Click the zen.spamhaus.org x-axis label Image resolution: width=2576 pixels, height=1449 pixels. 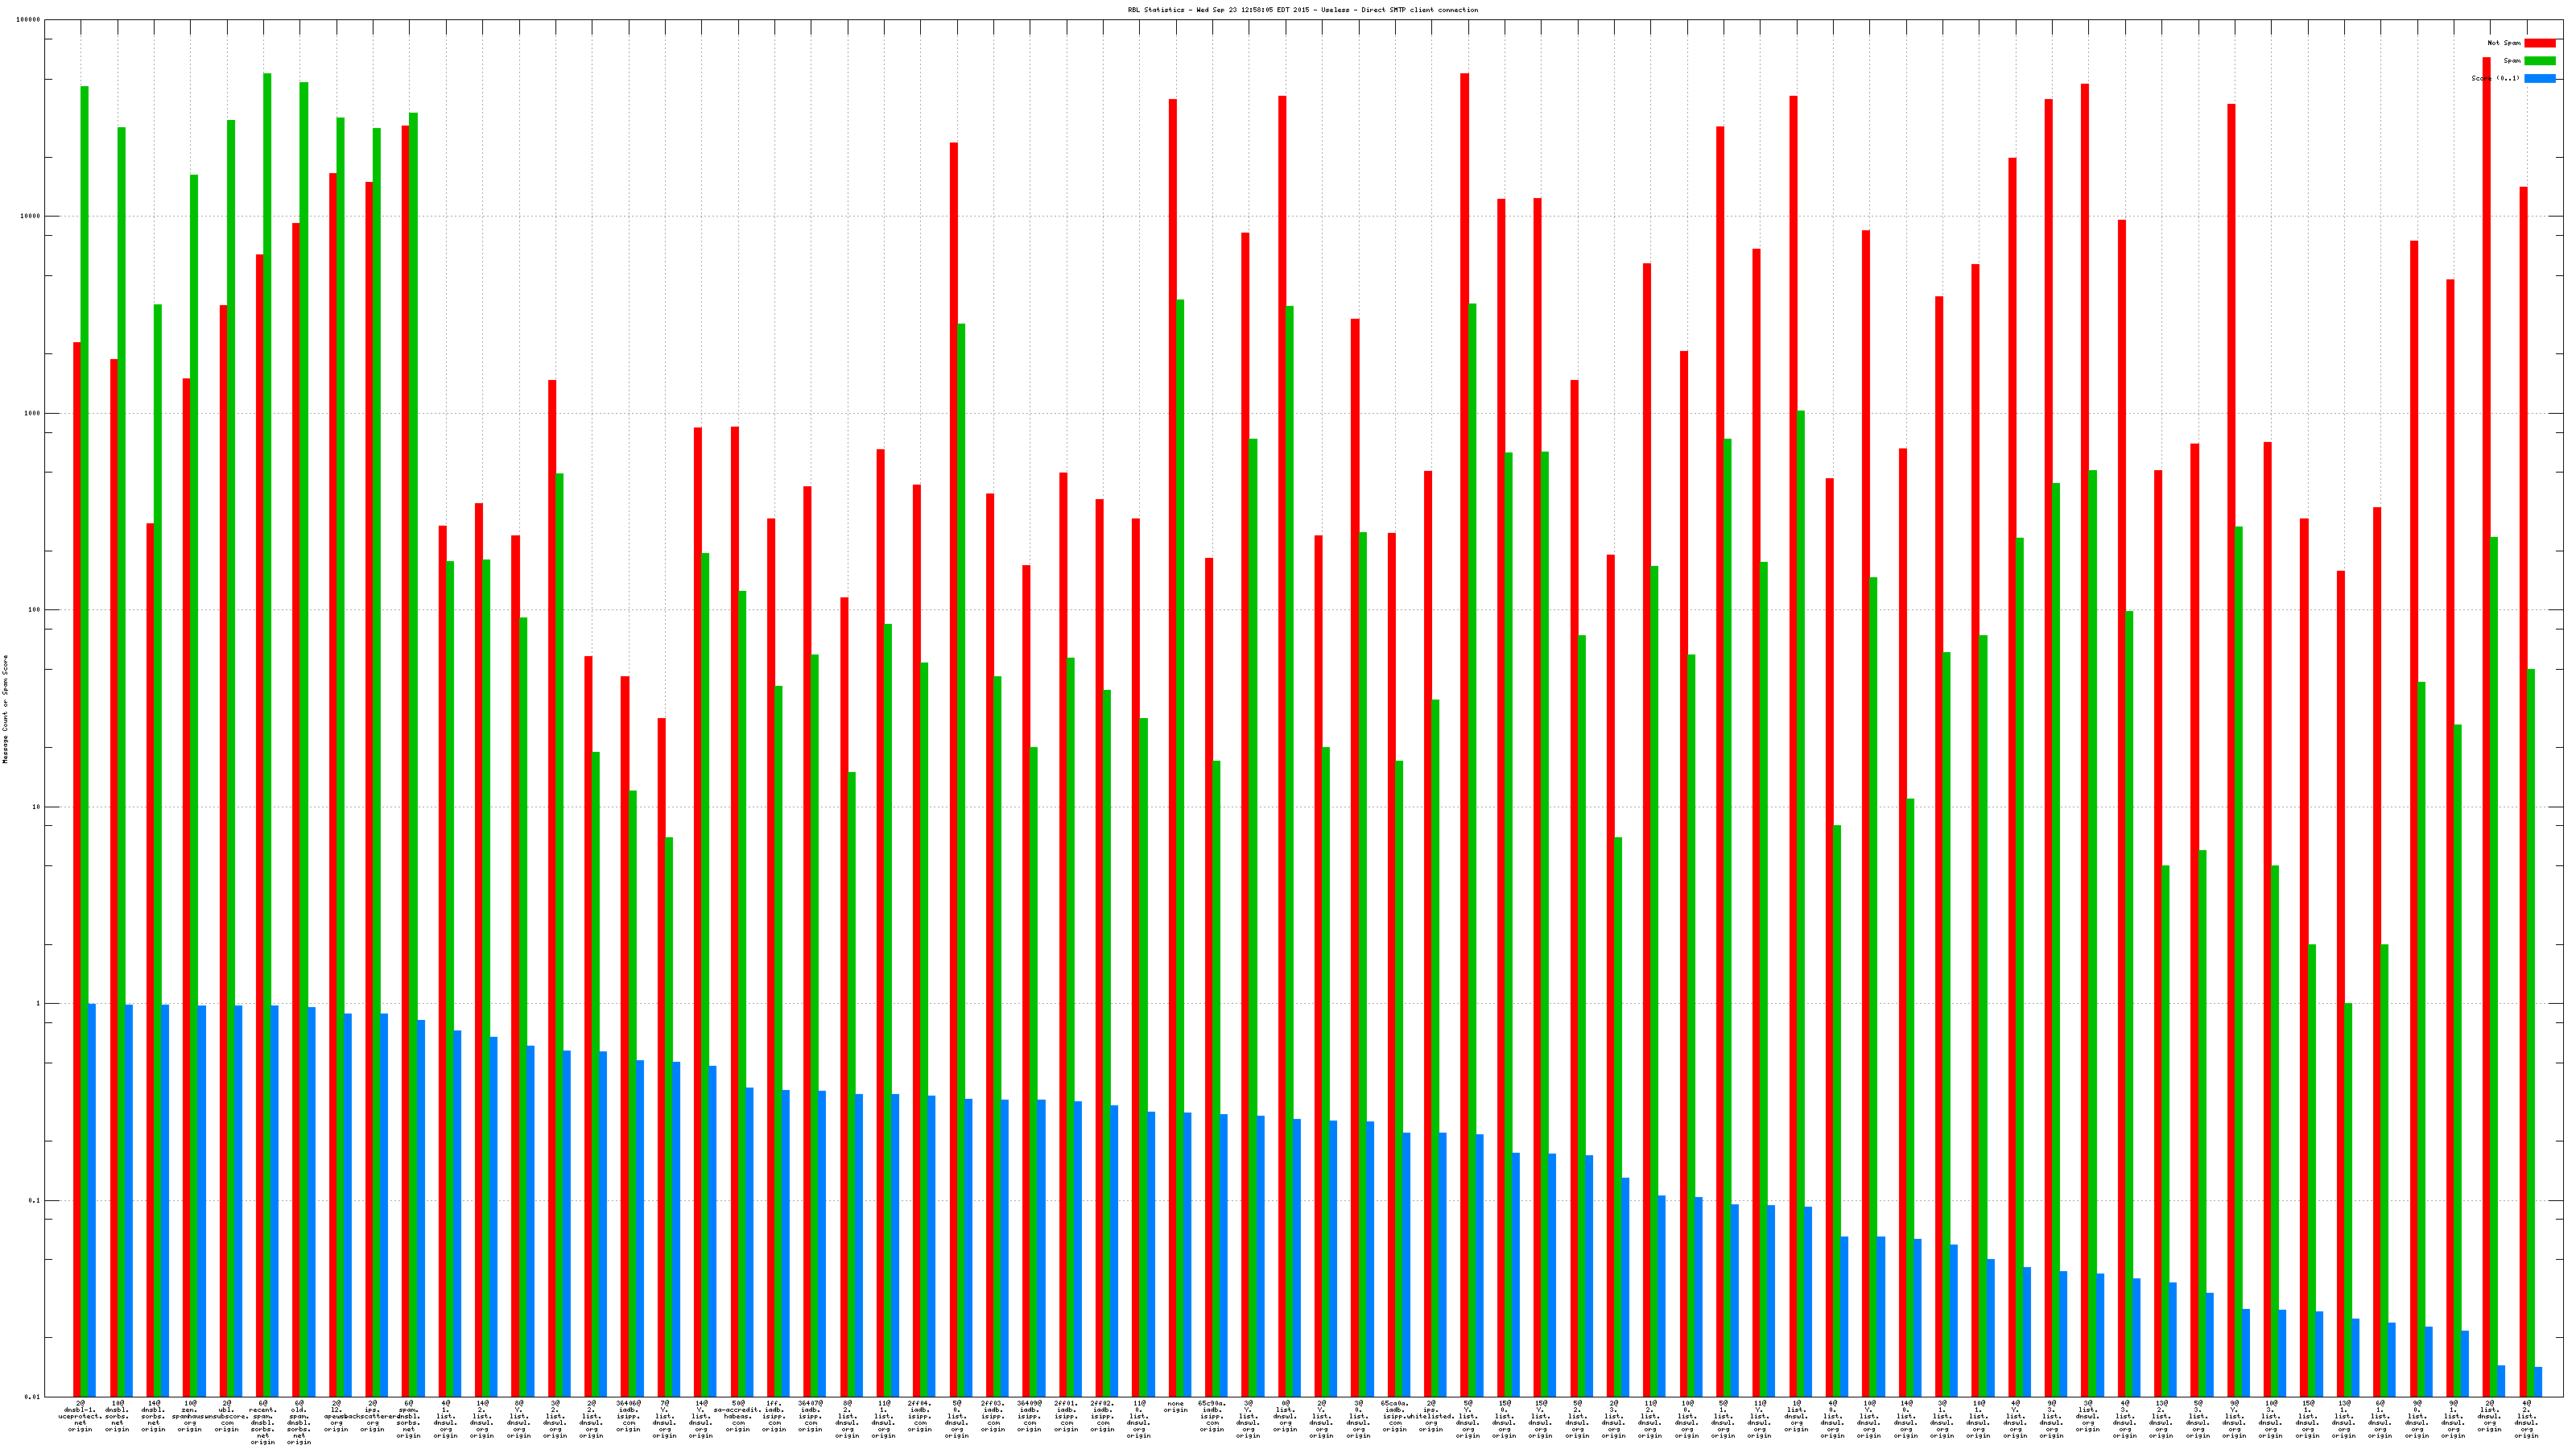(190, 1416)
